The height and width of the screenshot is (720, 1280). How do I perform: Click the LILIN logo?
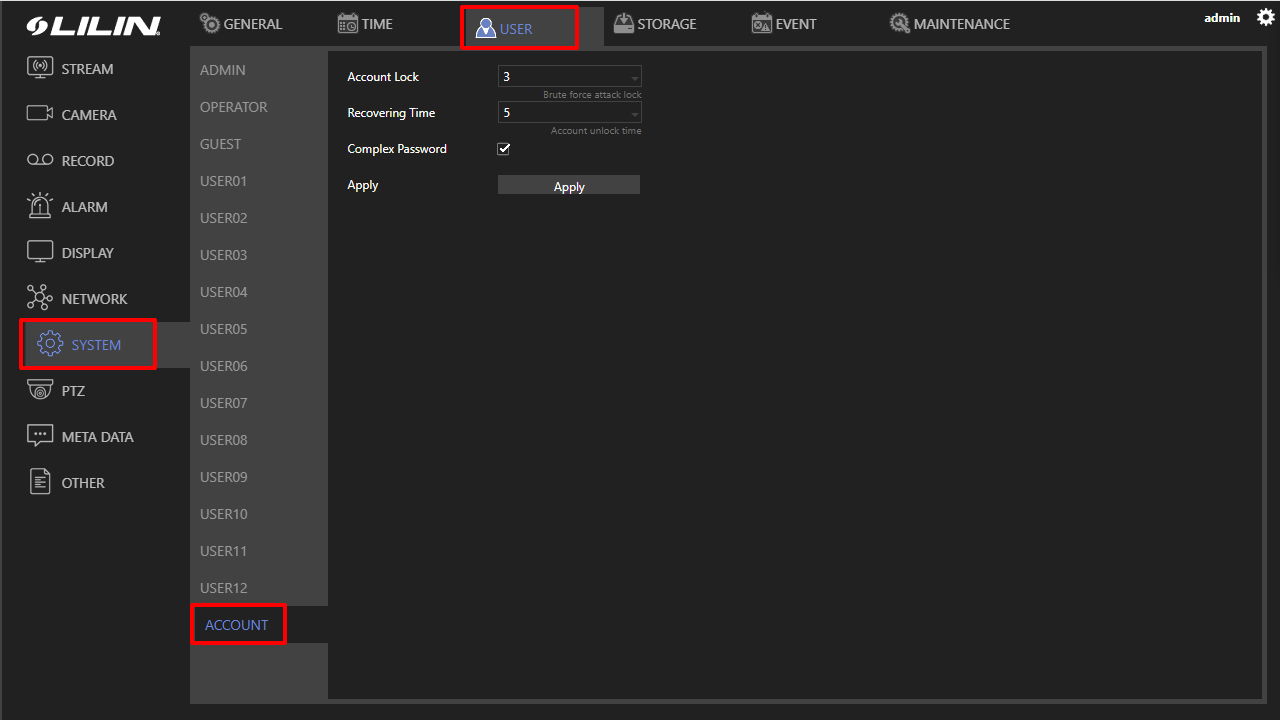click(94, 26)
